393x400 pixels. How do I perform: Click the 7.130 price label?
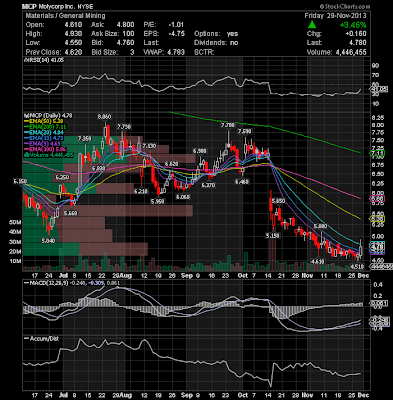click(x=149, y=146)
